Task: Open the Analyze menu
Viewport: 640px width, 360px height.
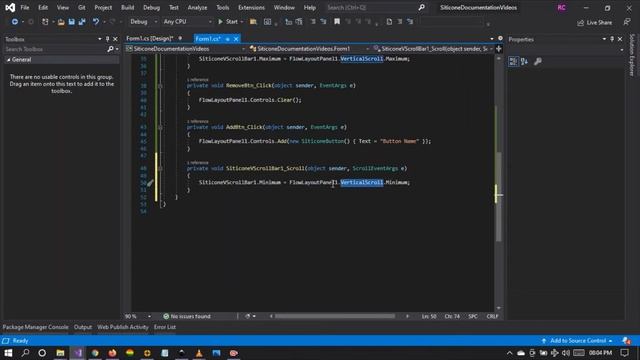Action: [x=197, y=7]
